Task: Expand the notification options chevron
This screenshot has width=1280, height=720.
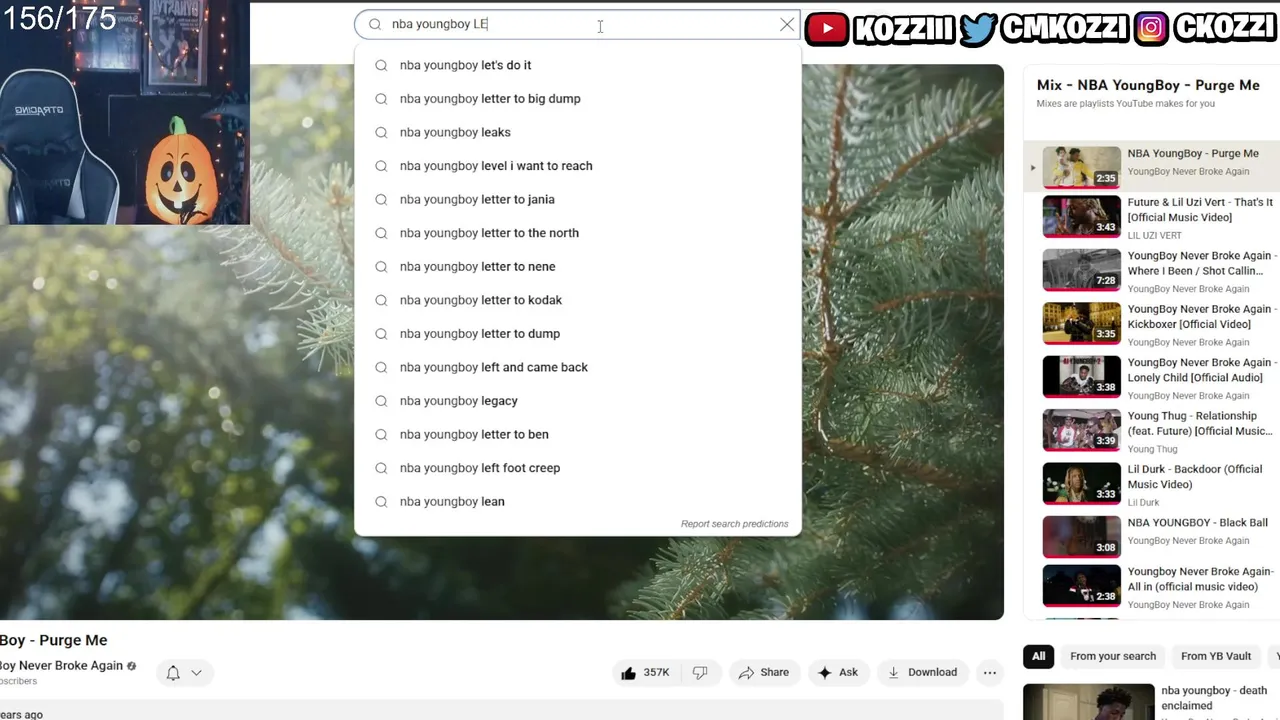Action: pos(196,673)
